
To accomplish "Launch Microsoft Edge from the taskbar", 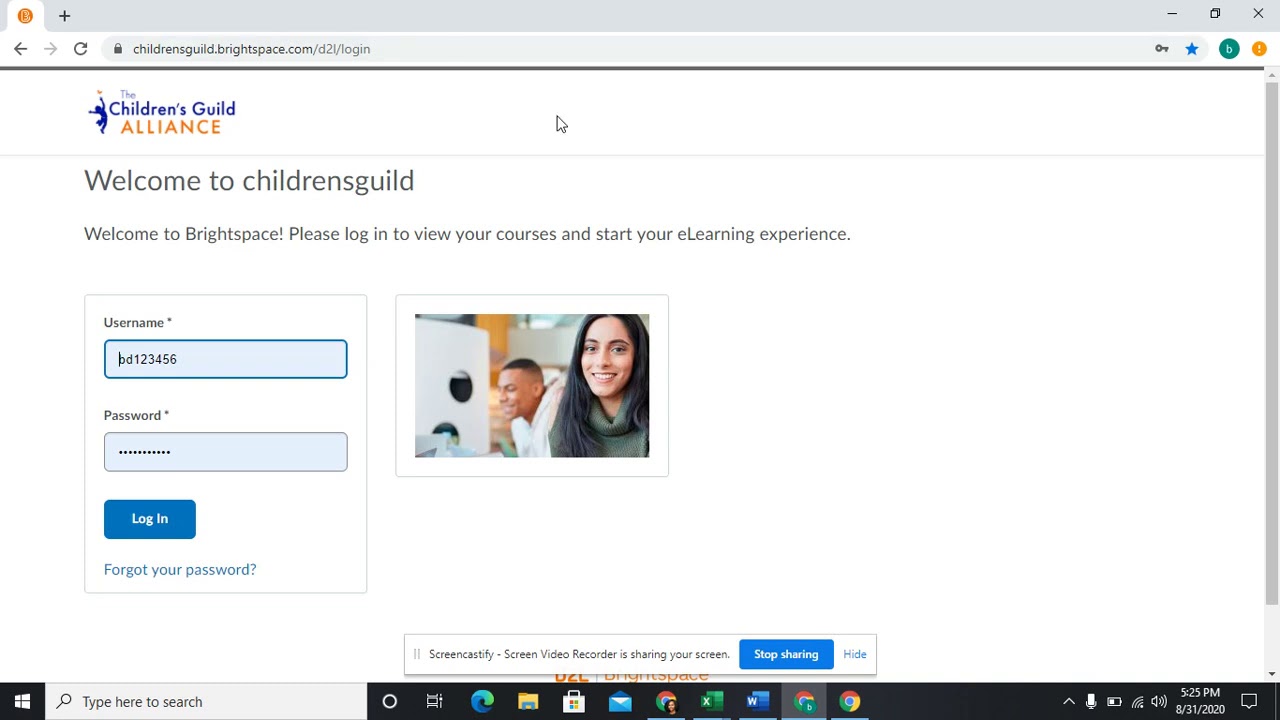I will click(482, 702).
